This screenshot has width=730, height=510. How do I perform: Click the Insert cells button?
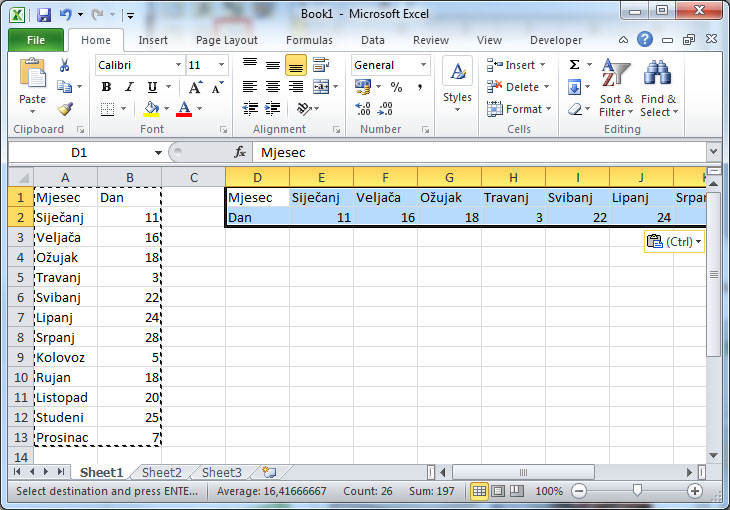(x=515, y=65)
